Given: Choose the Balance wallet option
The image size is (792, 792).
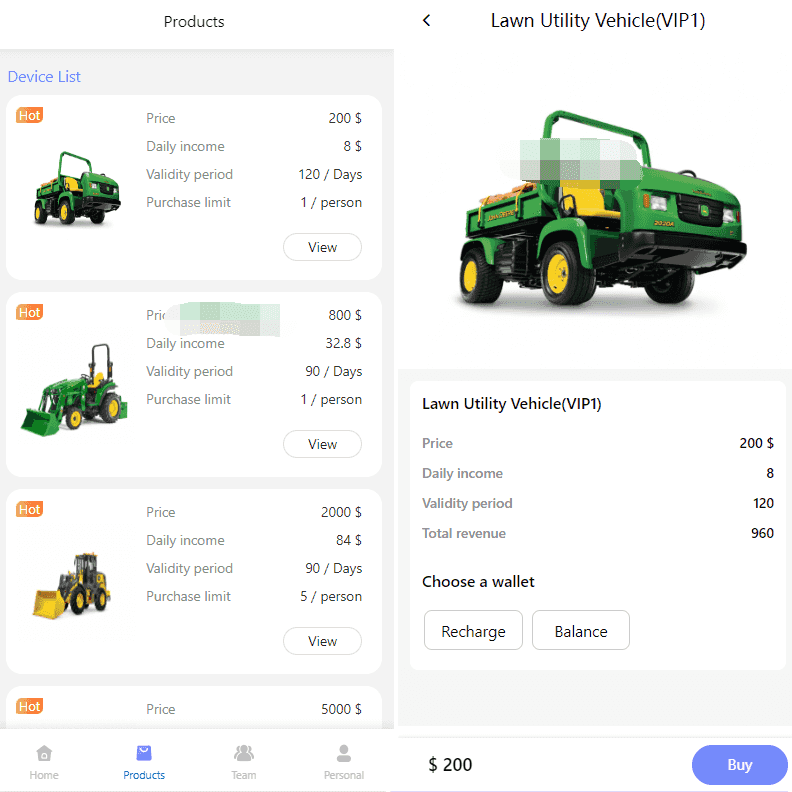Looking at the screenshot, I should 581,630.
